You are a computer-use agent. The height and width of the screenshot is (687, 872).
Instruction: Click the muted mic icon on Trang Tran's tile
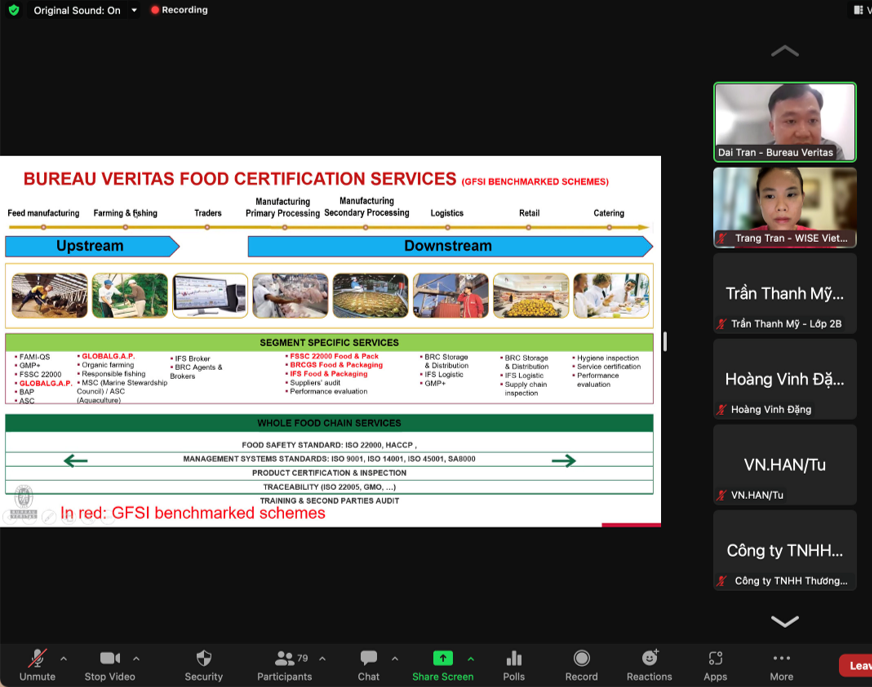[722, 237]
